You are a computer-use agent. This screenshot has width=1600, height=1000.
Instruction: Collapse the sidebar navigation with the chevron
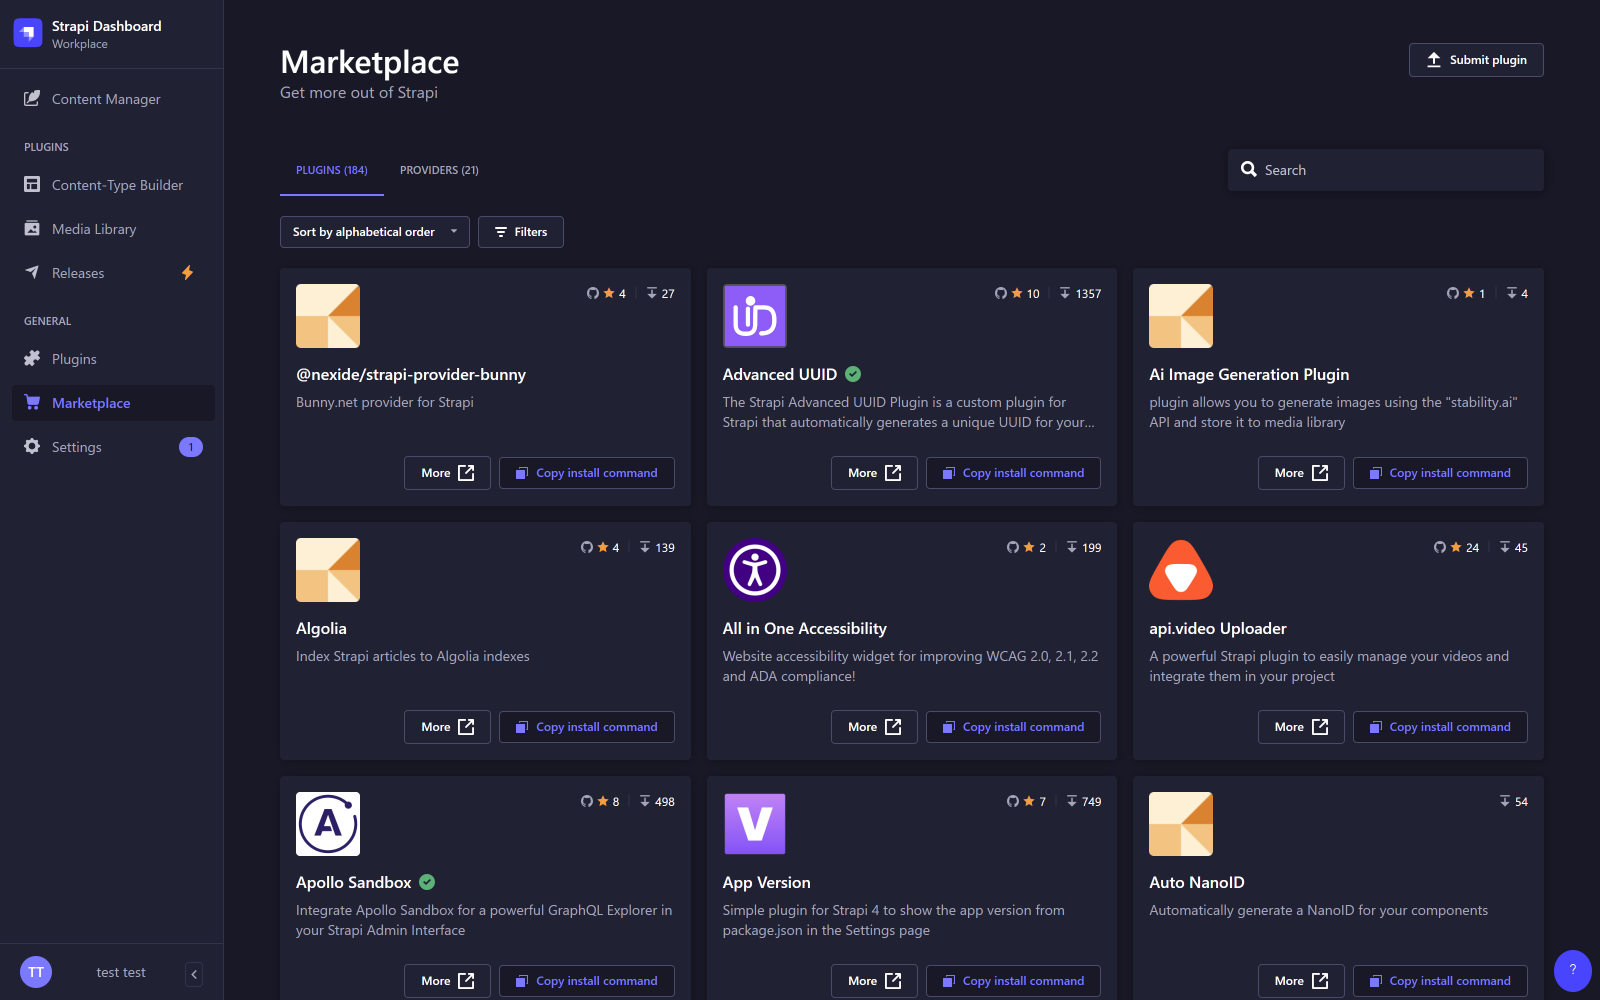pos(194,974)
